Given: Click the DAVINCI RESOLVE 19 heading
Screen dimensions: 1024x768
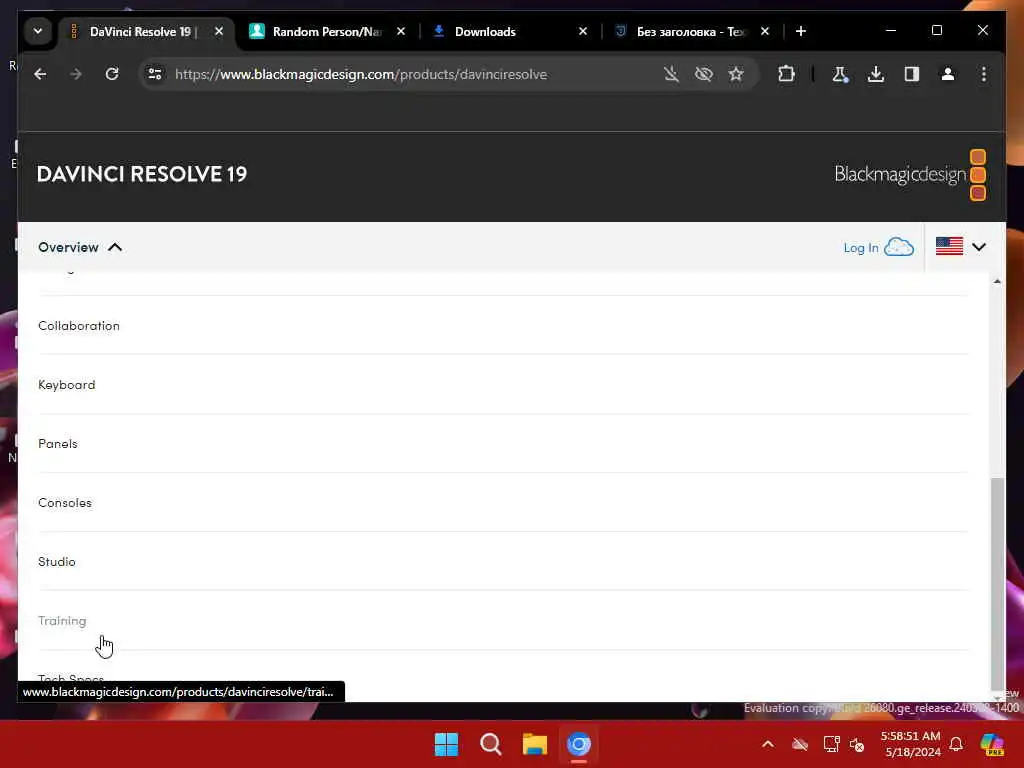Looking at the screenshot, I should (142, 174).
